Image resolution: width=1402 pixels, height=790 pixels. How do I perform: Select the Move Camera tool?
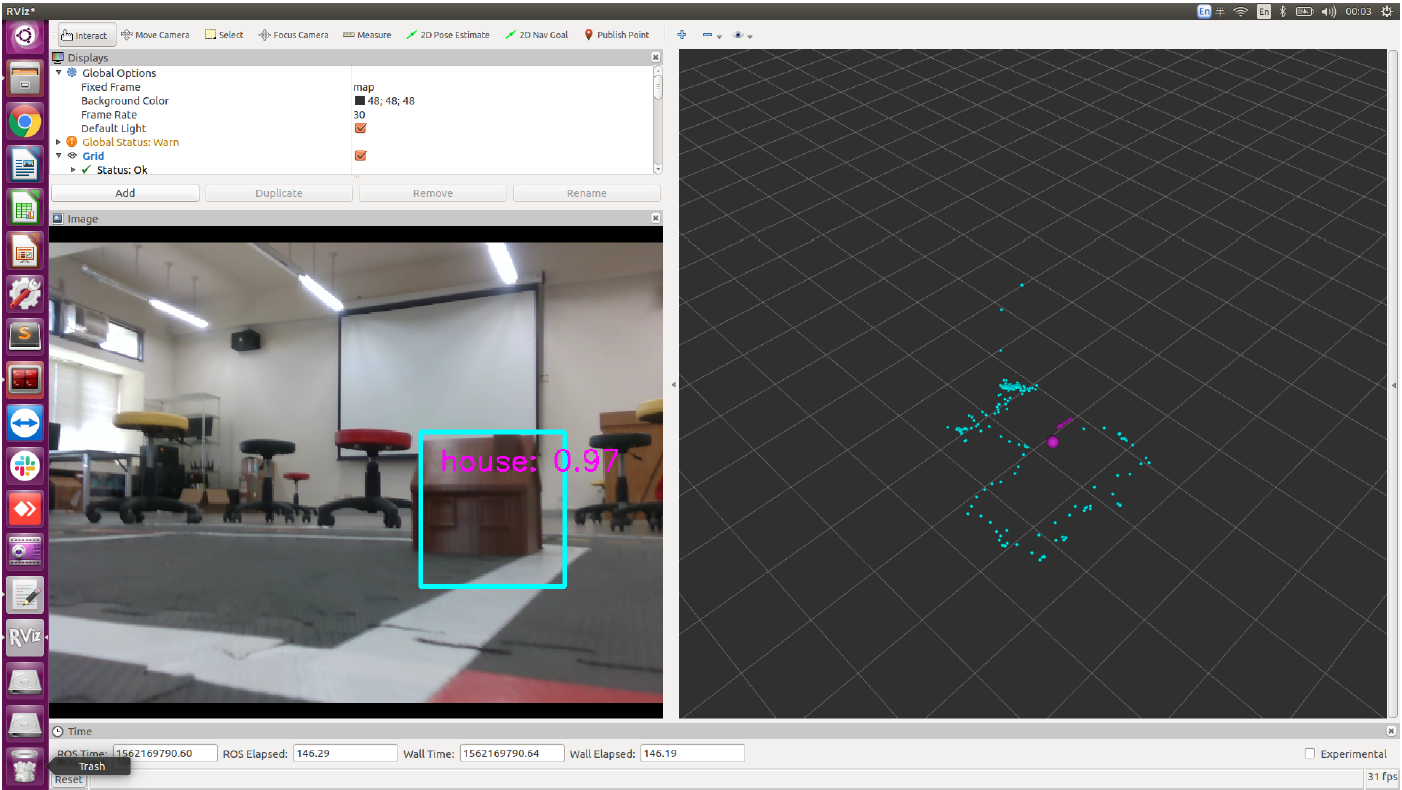tap(155, 35)
